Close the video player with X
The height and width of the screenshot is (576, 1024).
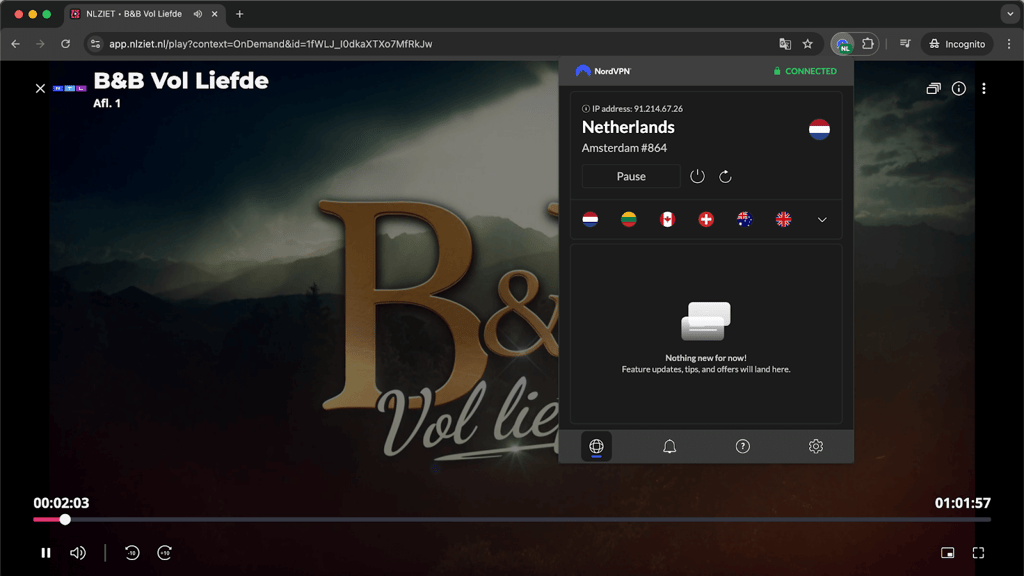40,88
